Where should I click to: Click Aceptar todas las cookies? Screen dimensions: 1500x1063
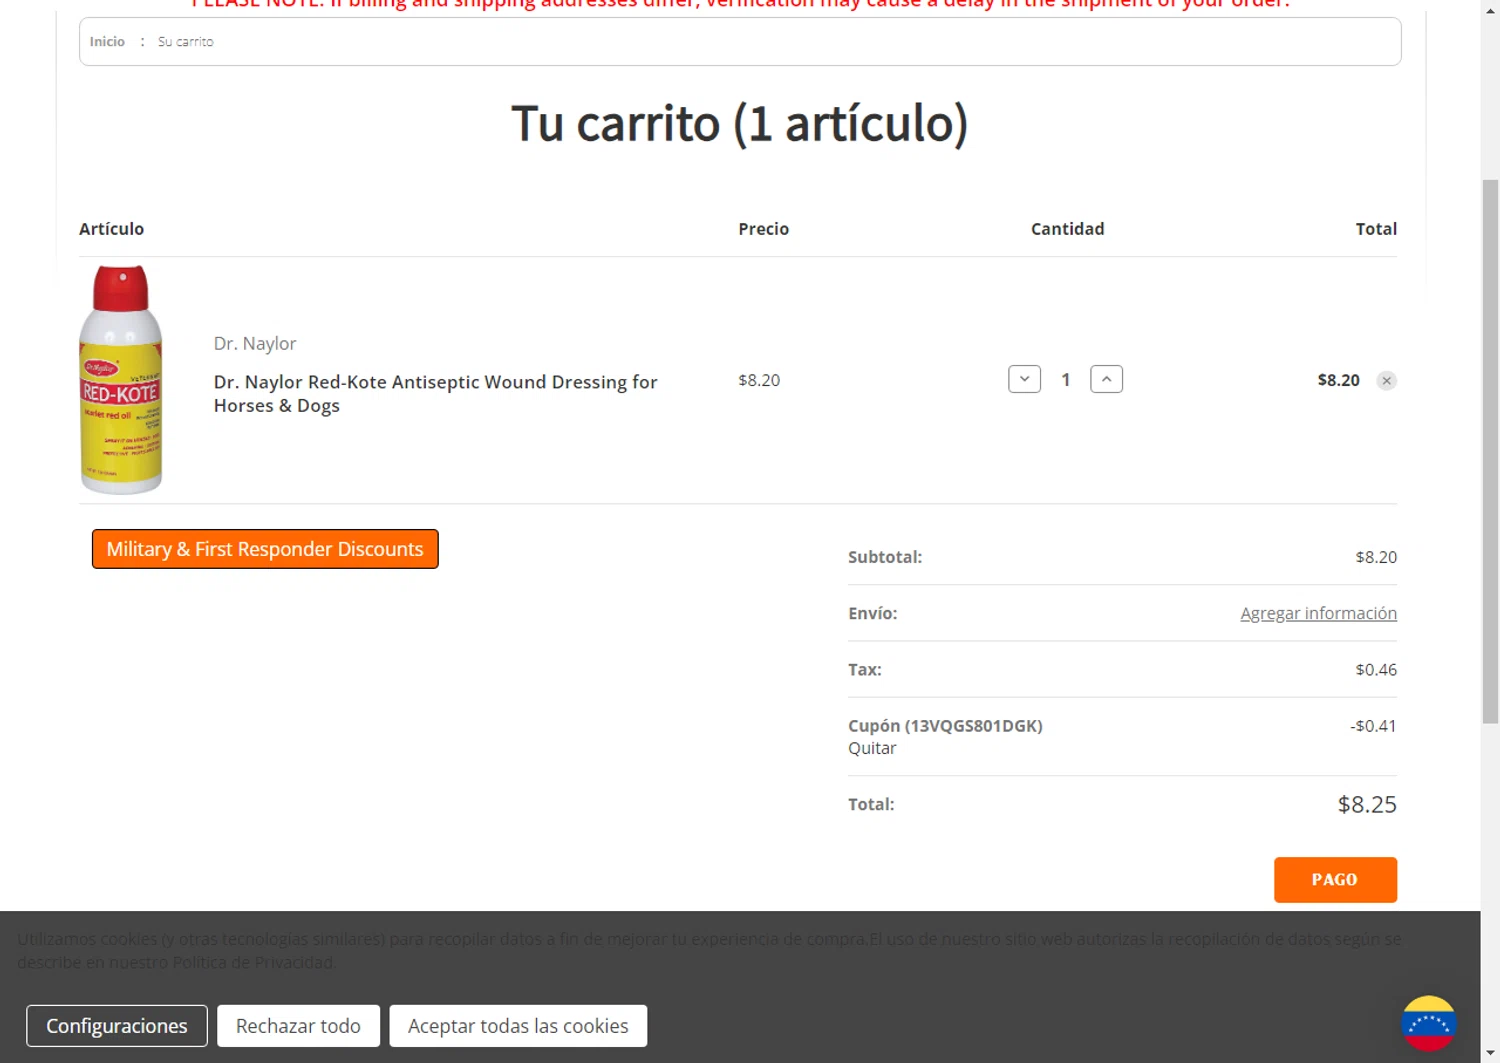click(x=518, y=1026)
